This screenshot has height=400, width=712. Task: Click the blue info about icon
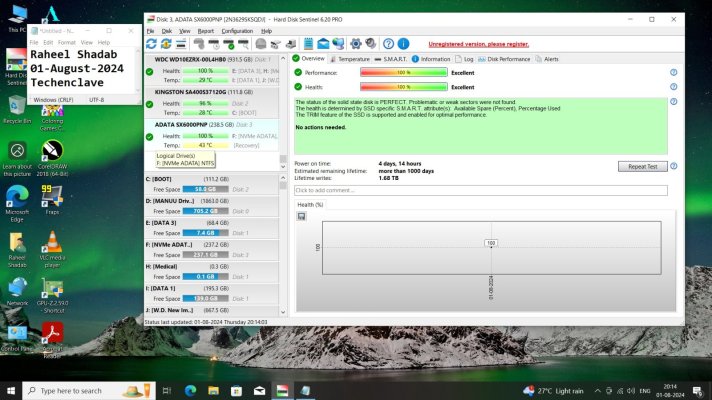pyautogui.click(x=403, y=44)
